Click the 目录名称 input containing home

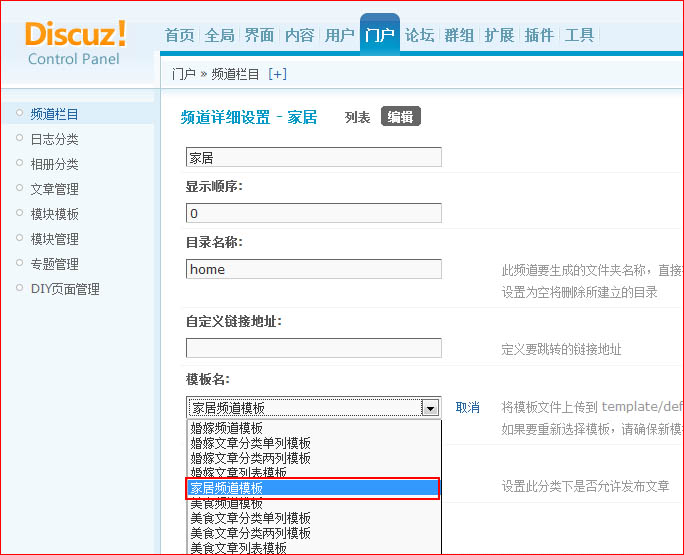click(x=313, y=269)
